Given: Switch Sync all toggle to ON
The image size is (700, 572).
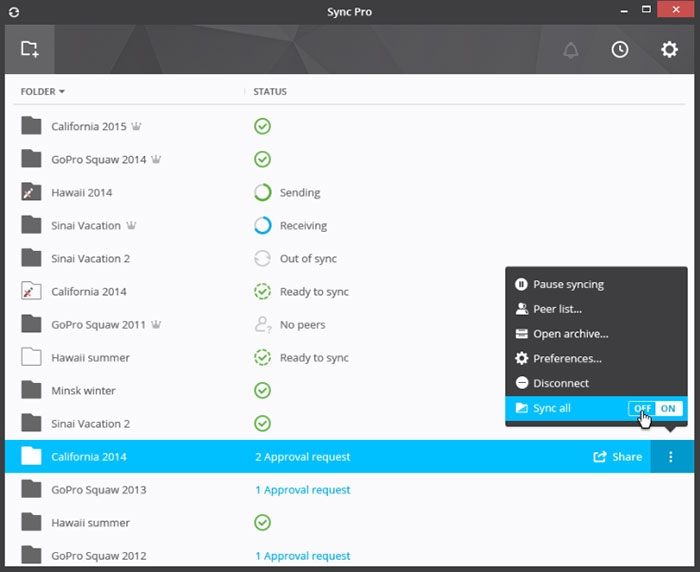Looking at the screenshot, I should pyautogui.click(x=668, y=408).
